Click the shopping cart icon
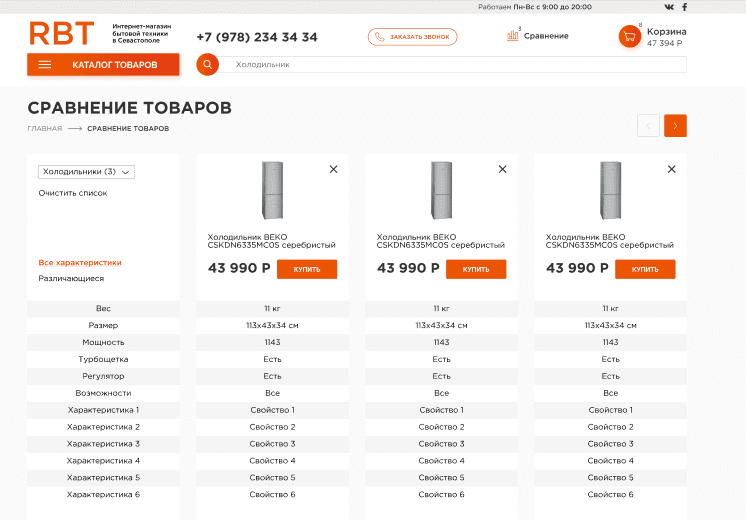Screen dimensions: 746x523 coord(629,37)
